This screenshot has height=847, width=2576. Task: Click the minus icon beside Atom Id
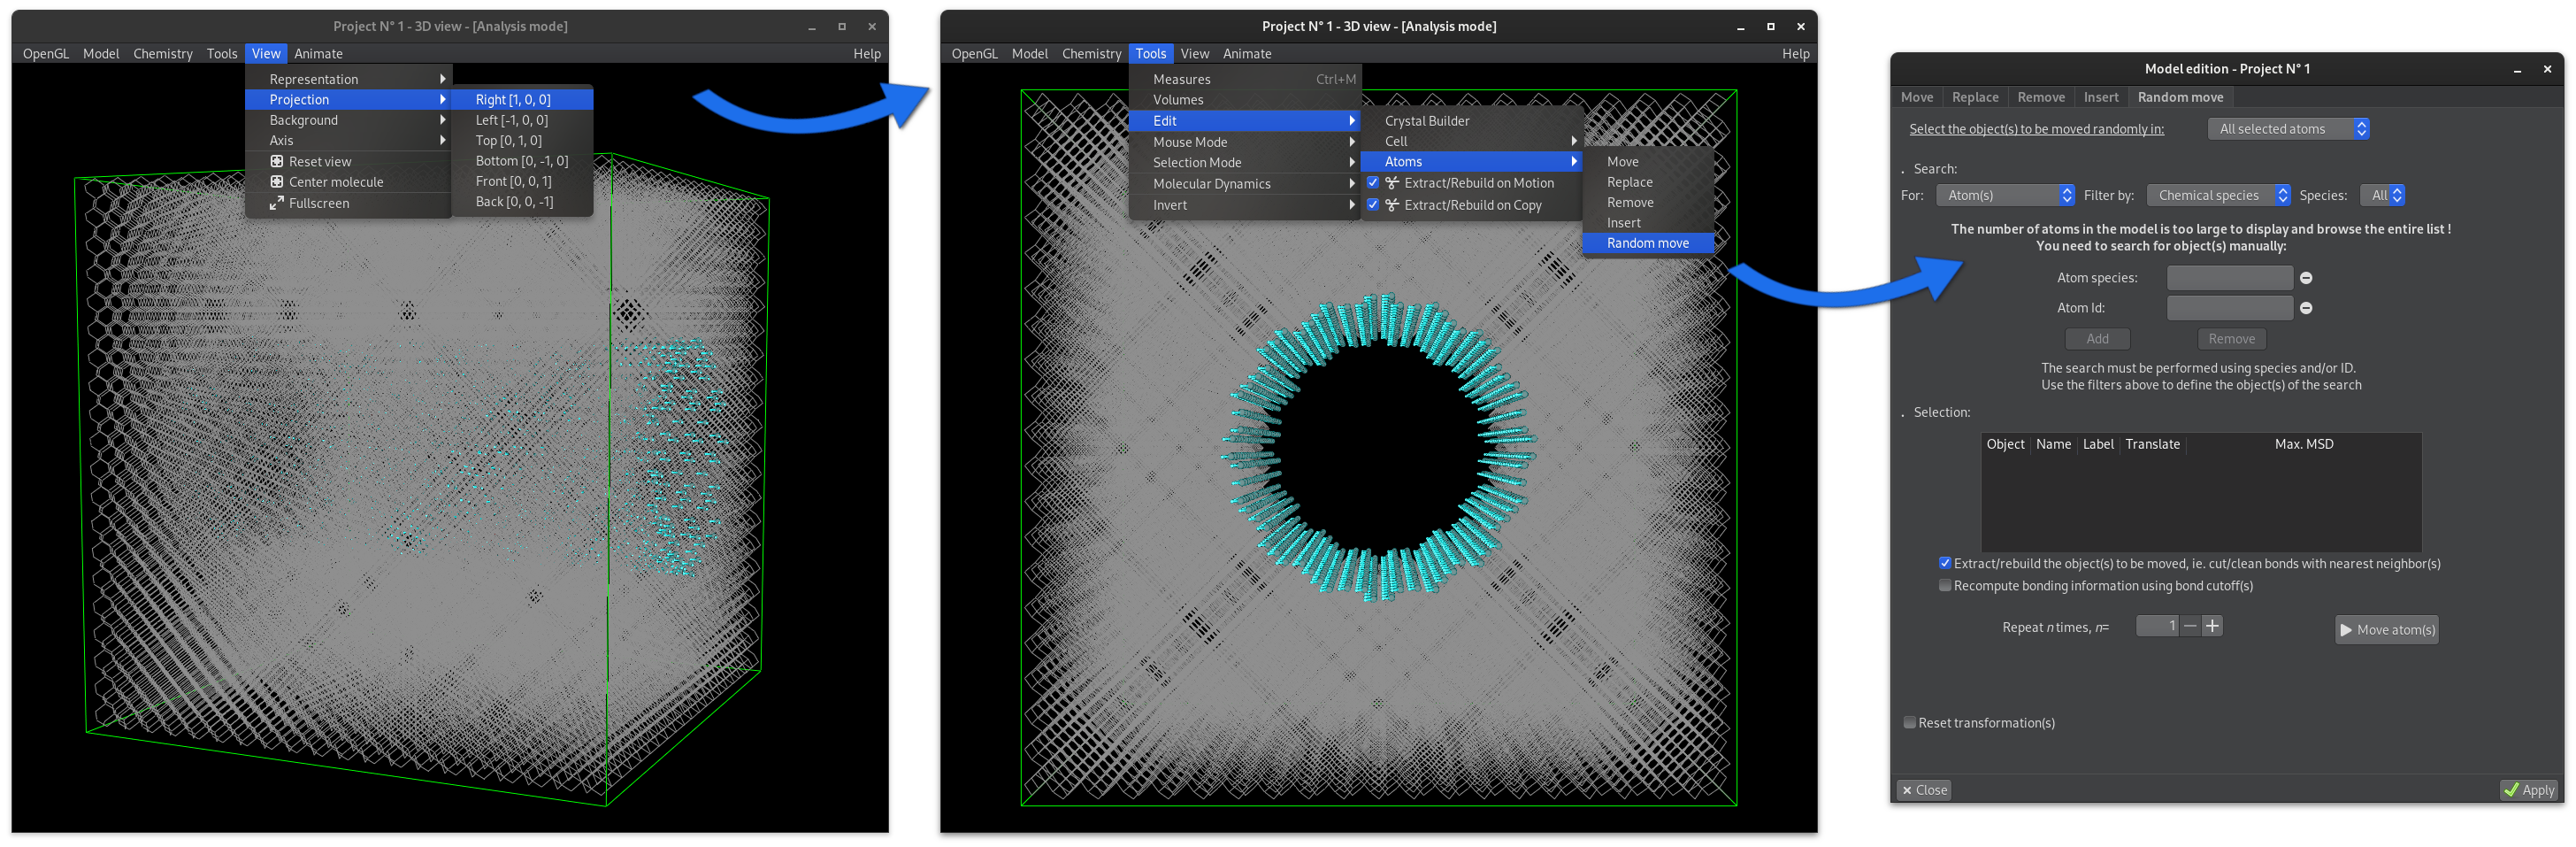point(2306,308)
